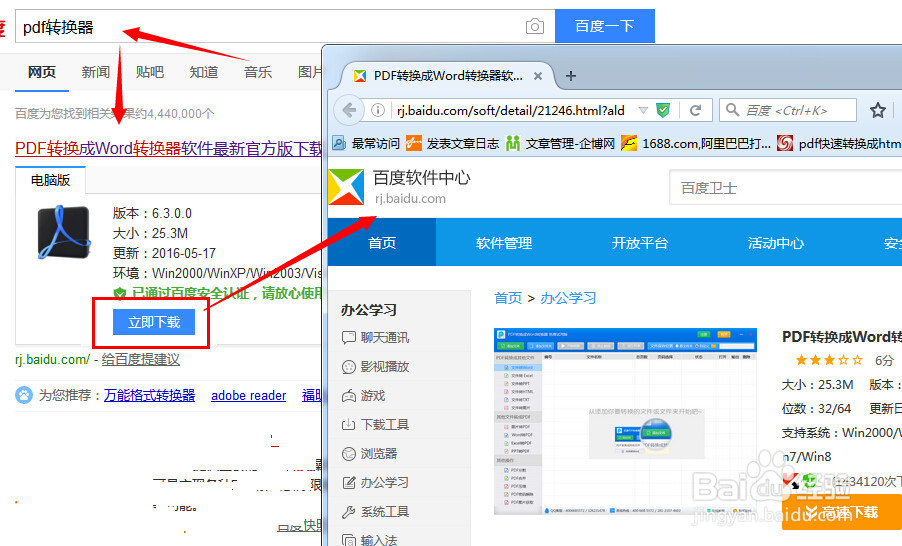Click the Baidu paw icon beside 为您推荐
The height and width of the screenshot is (546, 902).
tap(24, 395)
